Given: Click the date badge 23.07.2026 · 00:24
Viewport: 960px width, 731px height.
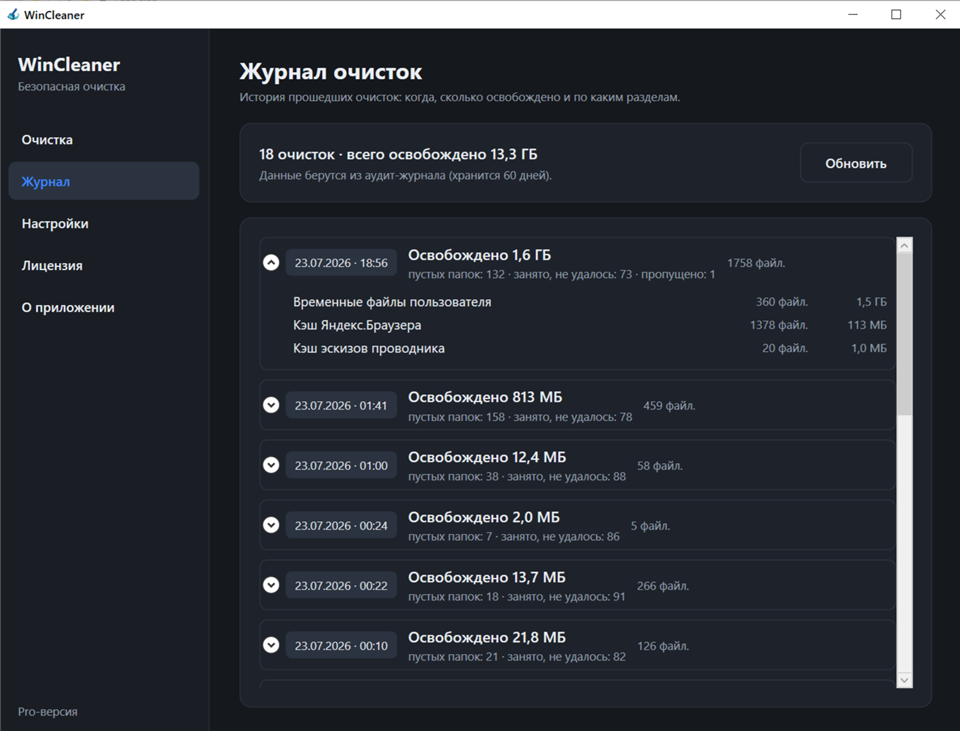Looking at the screenshot, I should click(341, 525).
